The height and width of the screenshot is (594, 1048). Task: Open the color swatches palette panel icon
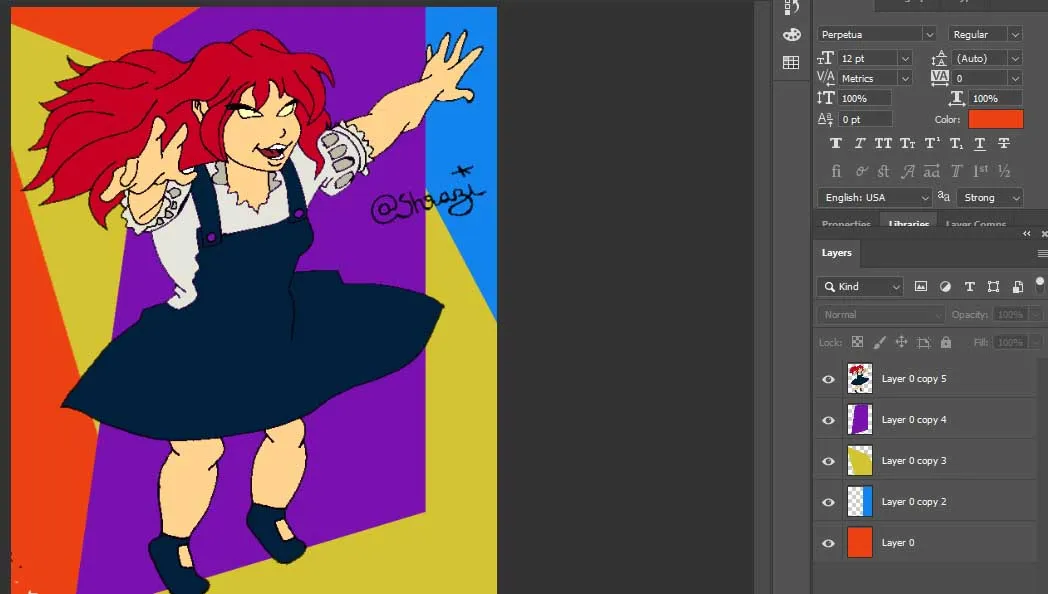coord(791,35)
